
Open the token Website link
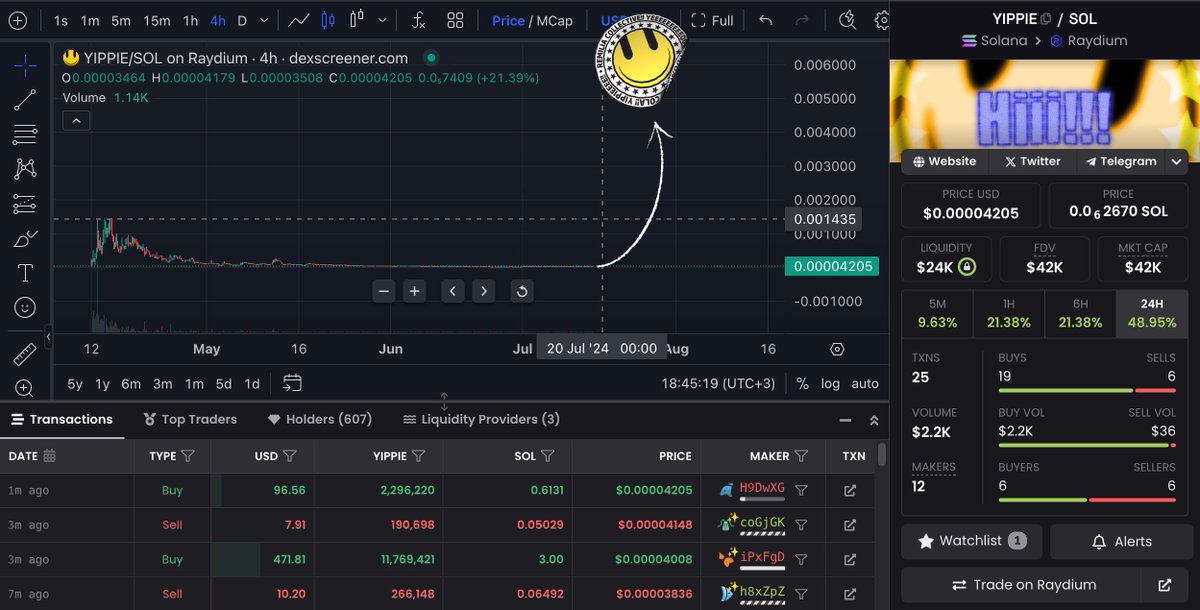[943, 161]
